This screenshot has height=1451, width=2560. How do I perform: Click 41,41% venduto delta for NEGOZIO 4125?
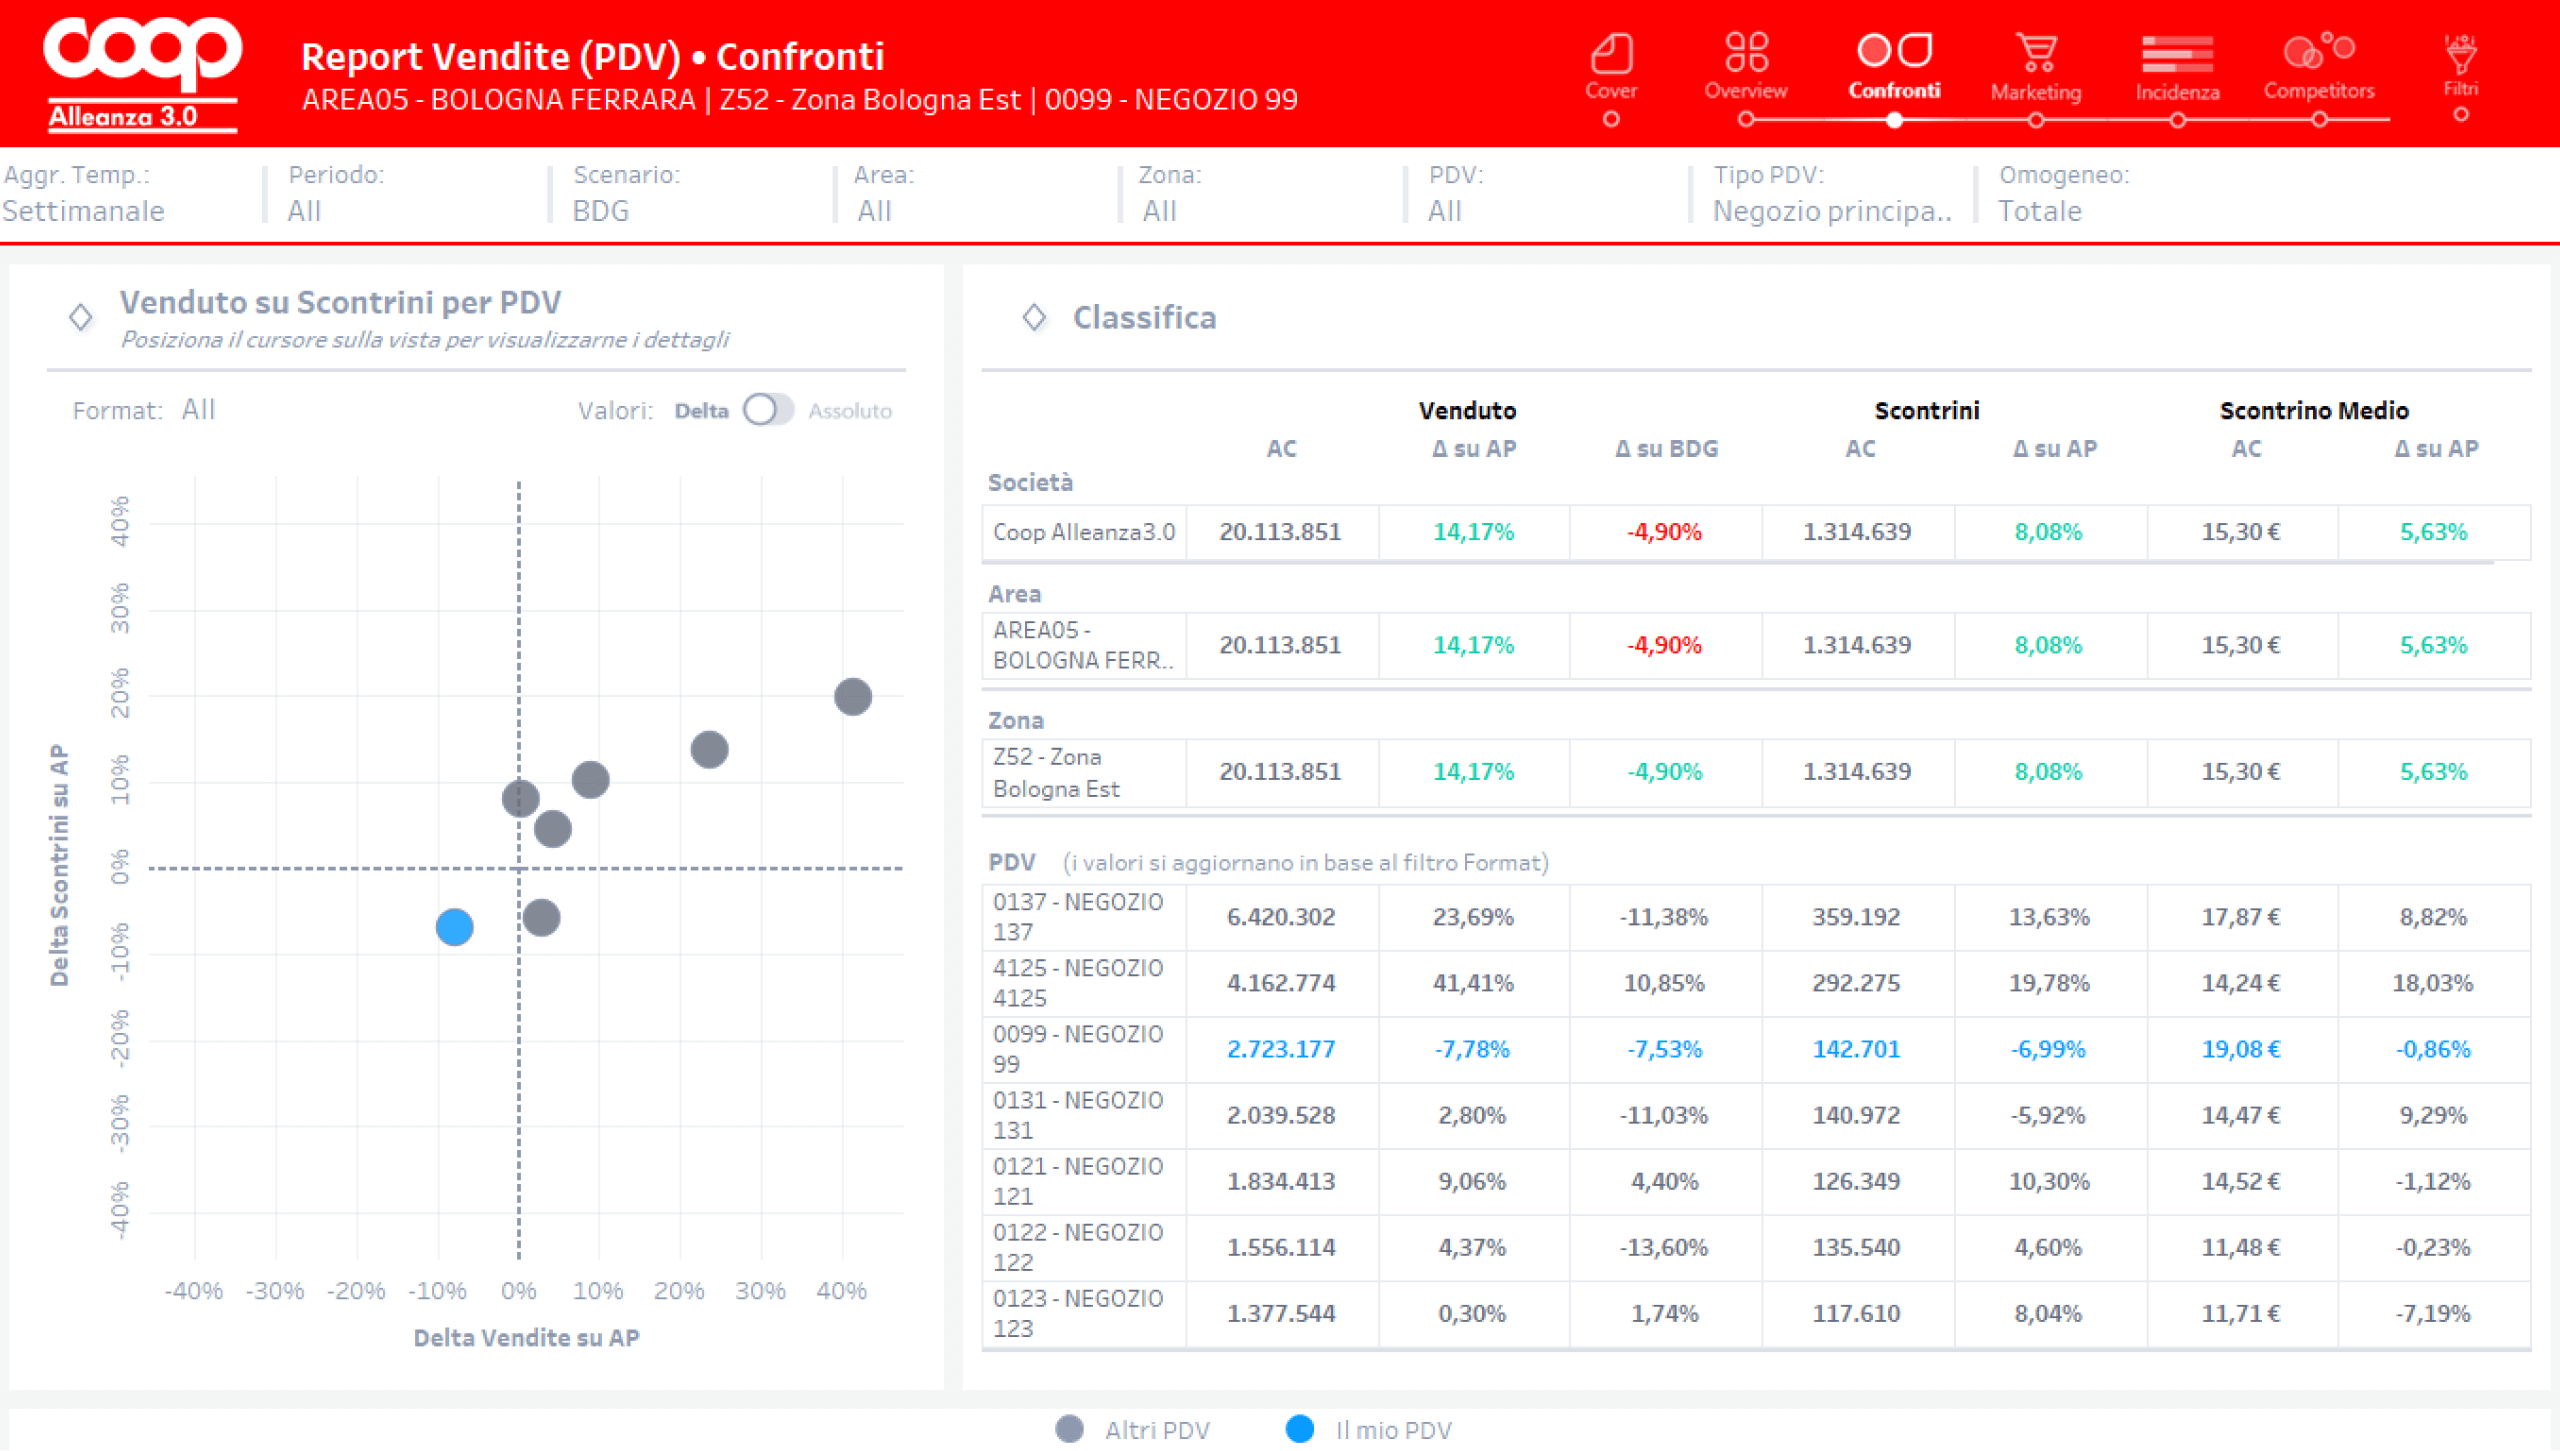point(1472,983)
